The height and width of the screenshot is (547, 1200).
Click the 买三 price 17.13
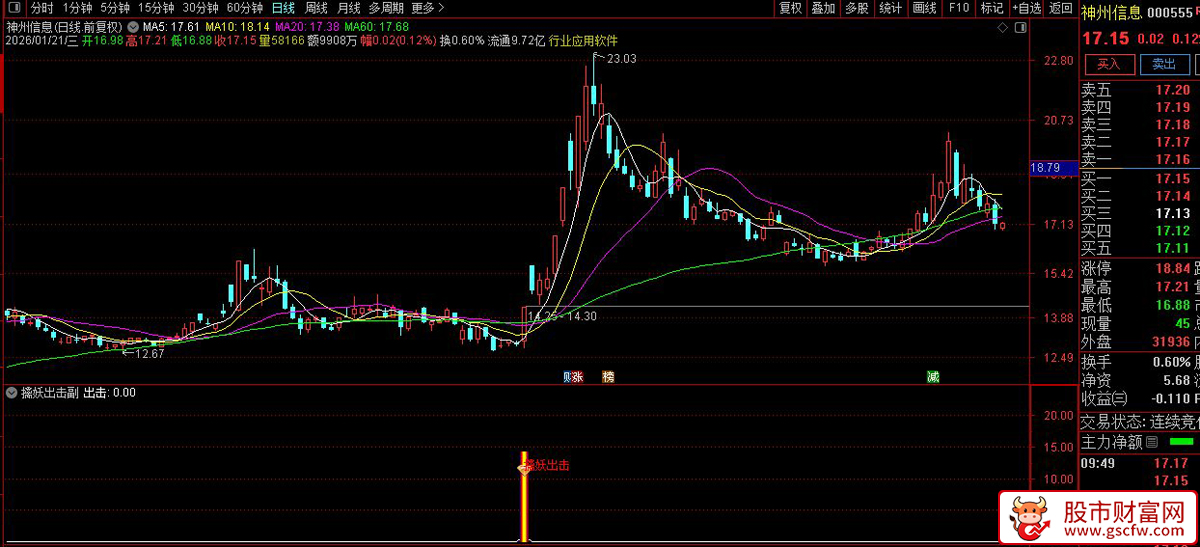point(1173,213)
